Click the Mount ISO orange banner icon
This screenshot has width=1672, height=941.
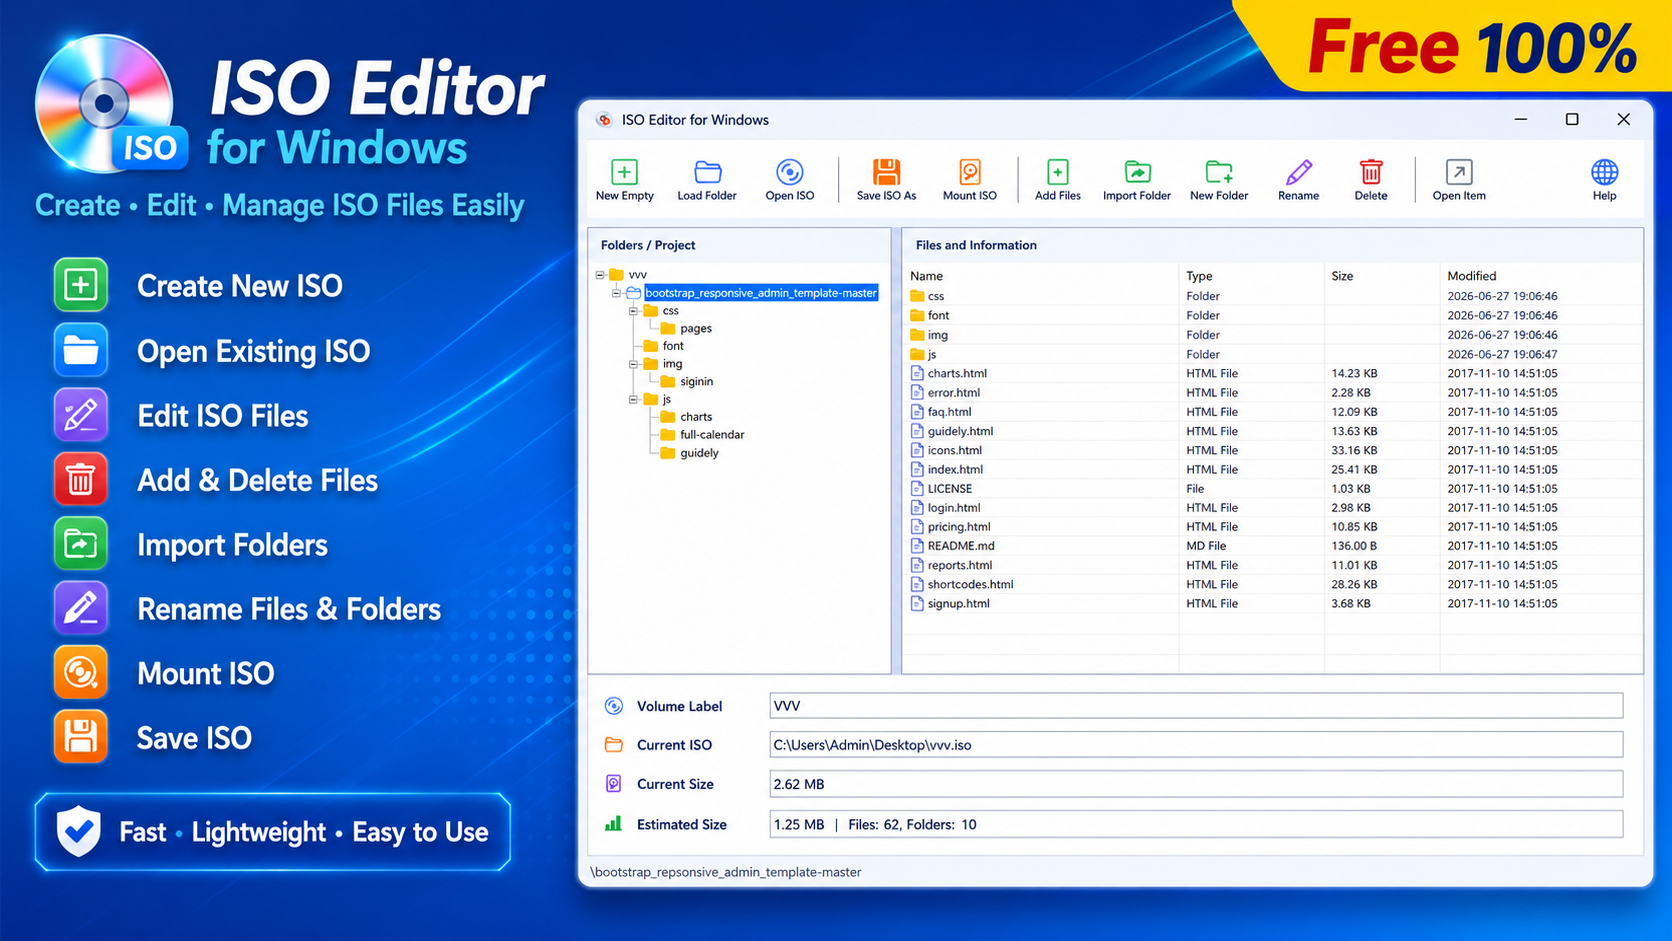81,673
